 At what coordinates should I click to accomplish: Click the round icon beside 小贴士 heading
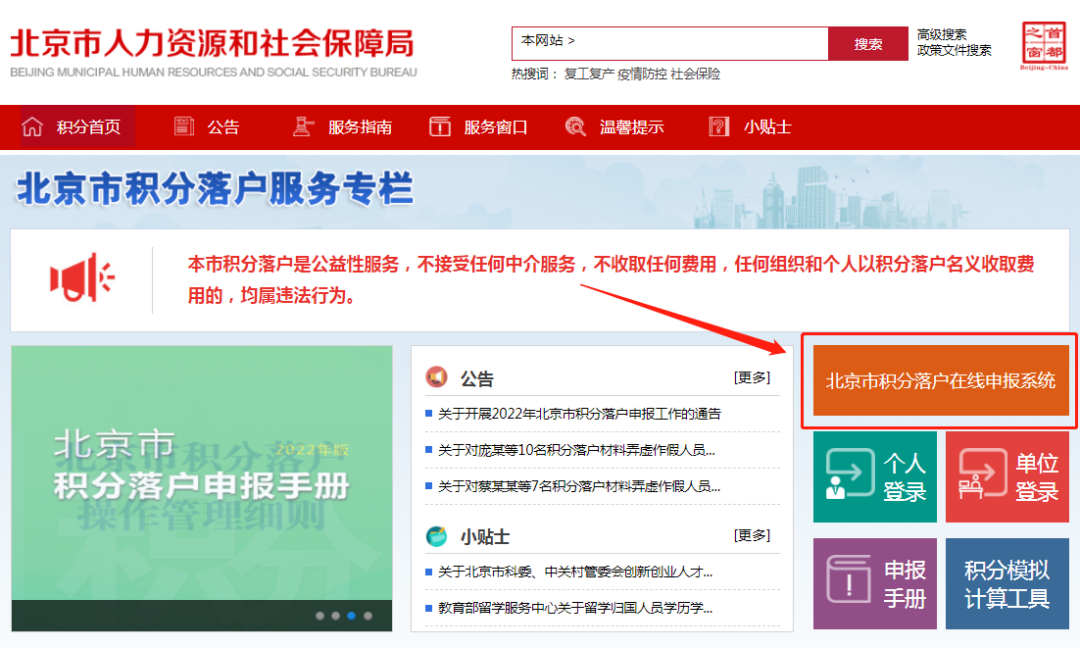click(x=437, y=535)
